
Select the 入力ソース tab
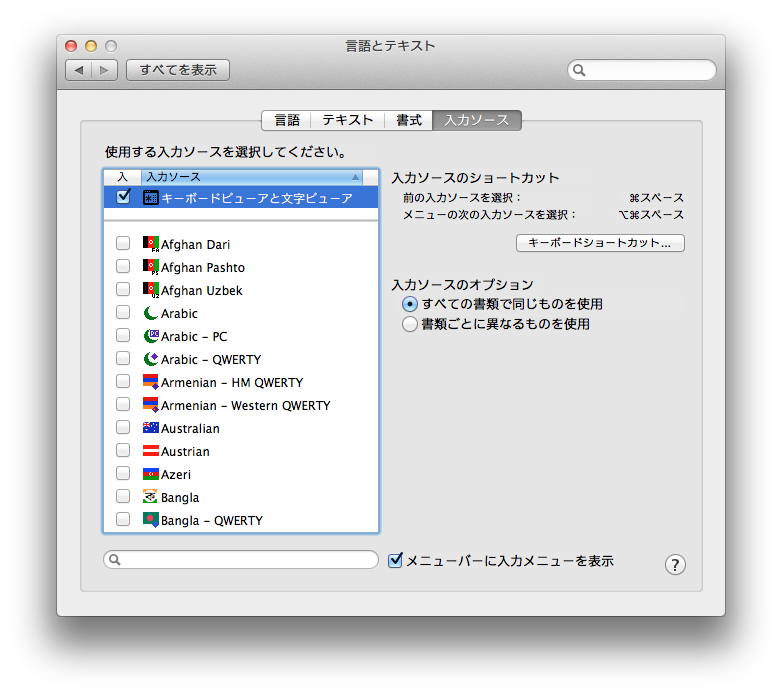coord(477,120)
